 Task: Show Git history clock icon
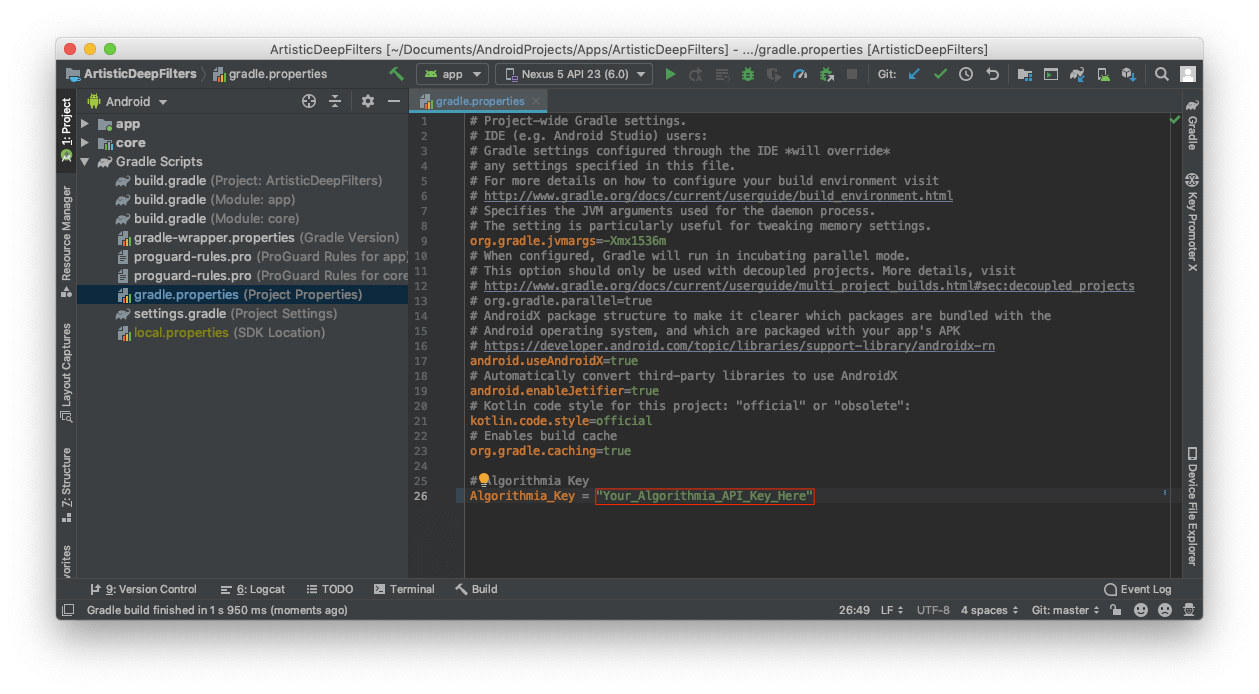(x=966, y=74)
